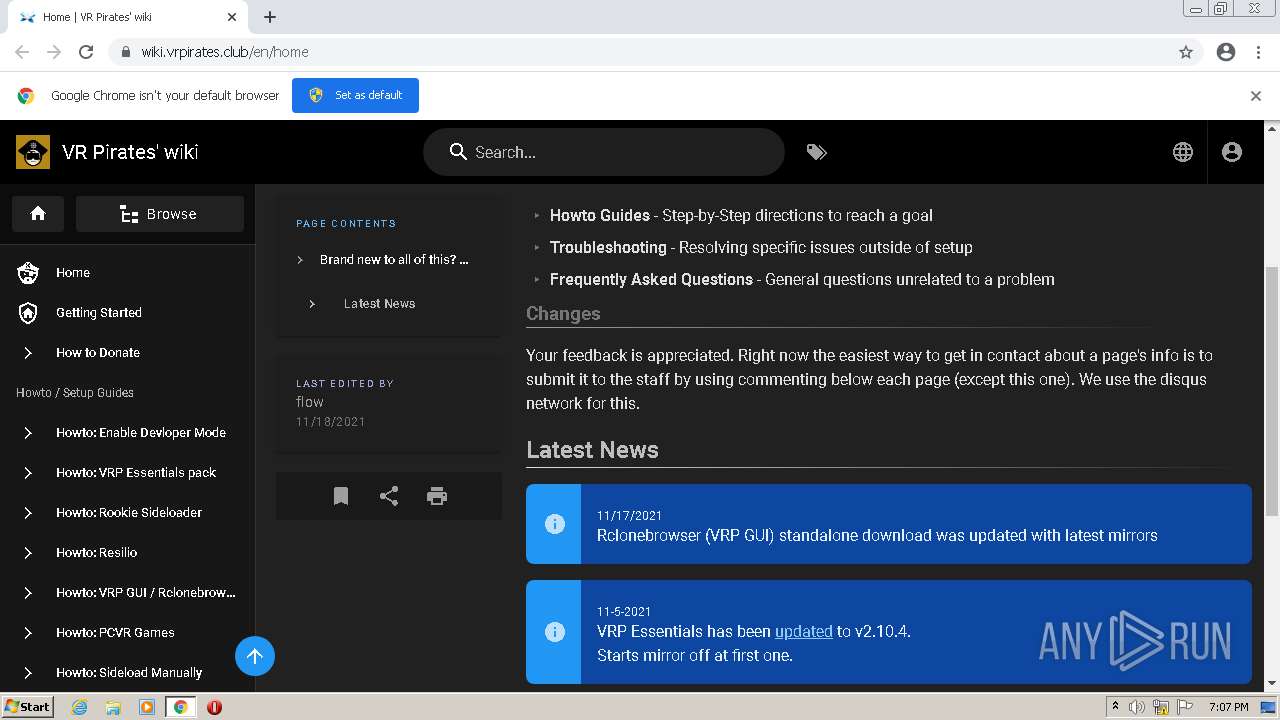Expand Howto: Rookie Sideloader entry
This screenshot has width=1280, height=720.
pos(28,512)
